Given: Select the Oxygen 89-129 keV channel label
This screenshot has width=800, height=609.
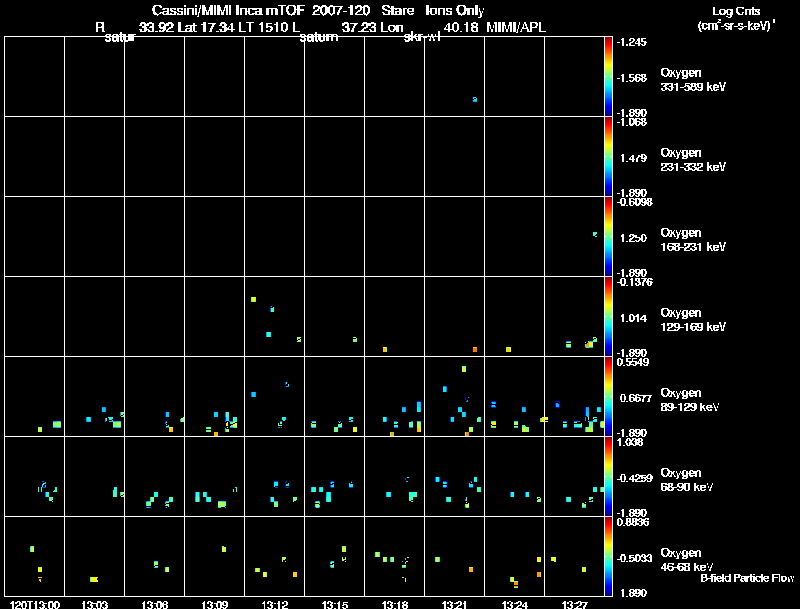Looking at the screenshot, I should (692, 400).
